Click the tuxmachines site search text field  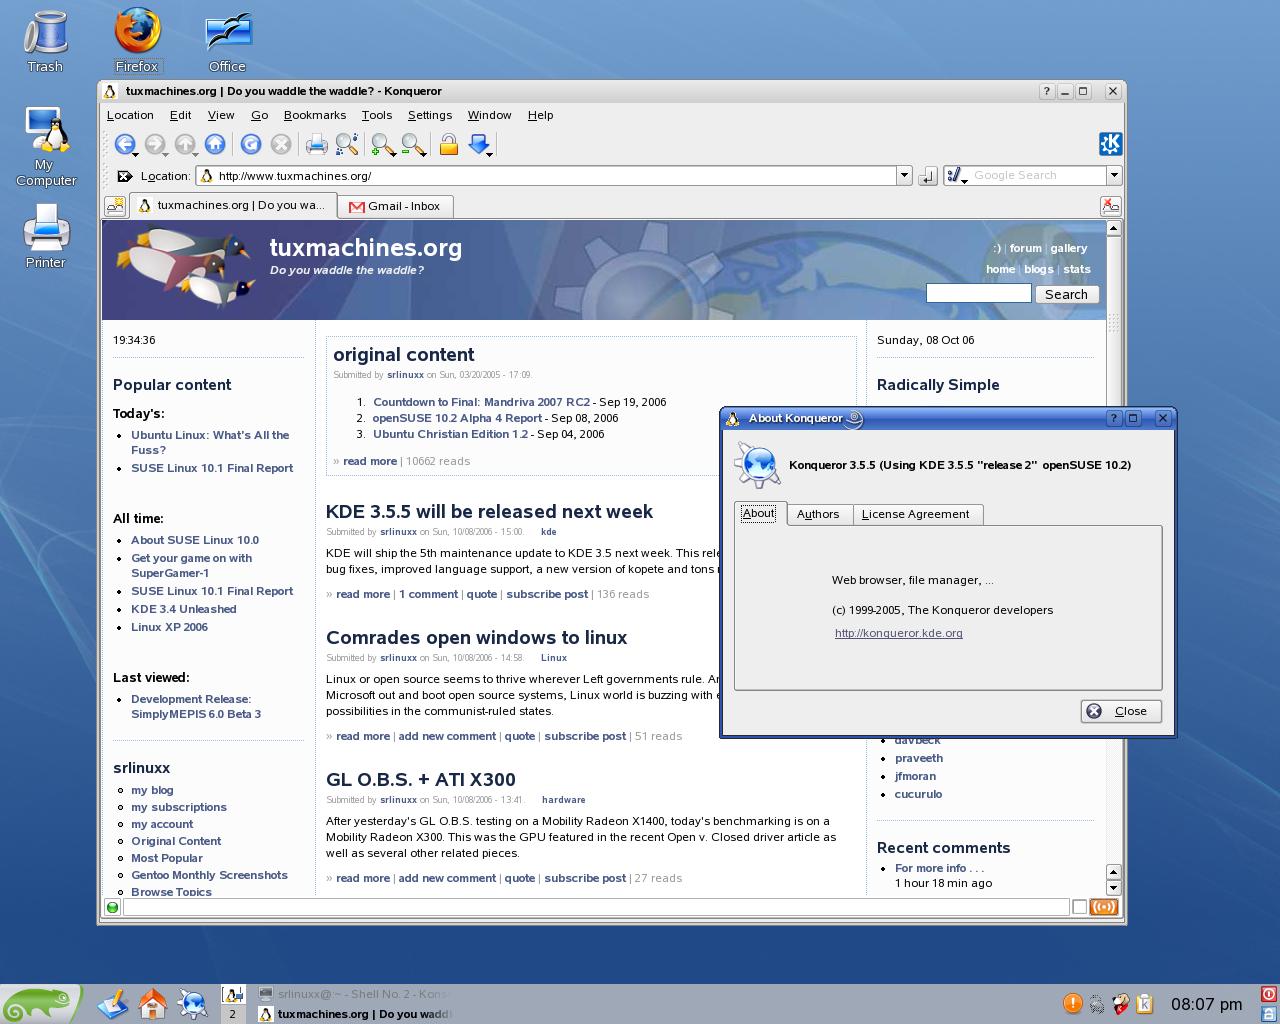coord(978,293)
